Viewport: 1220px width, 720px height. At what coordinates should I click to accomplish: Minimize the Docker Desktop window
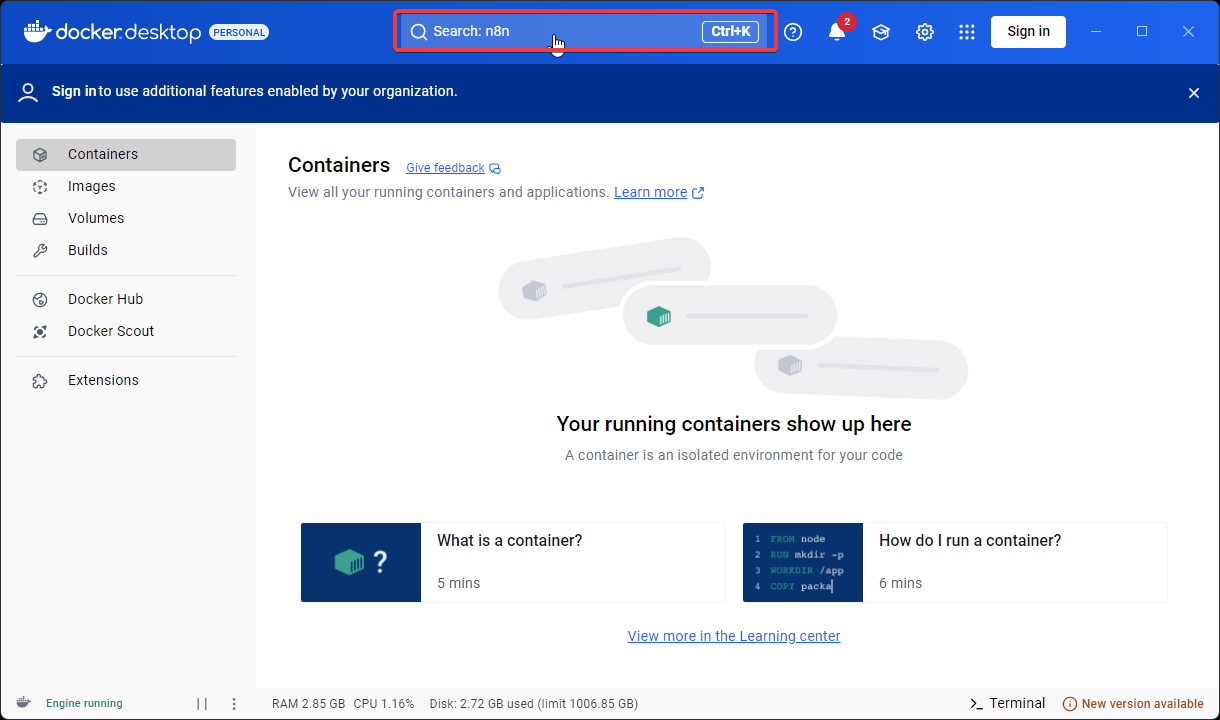[x=1097, y=32]
